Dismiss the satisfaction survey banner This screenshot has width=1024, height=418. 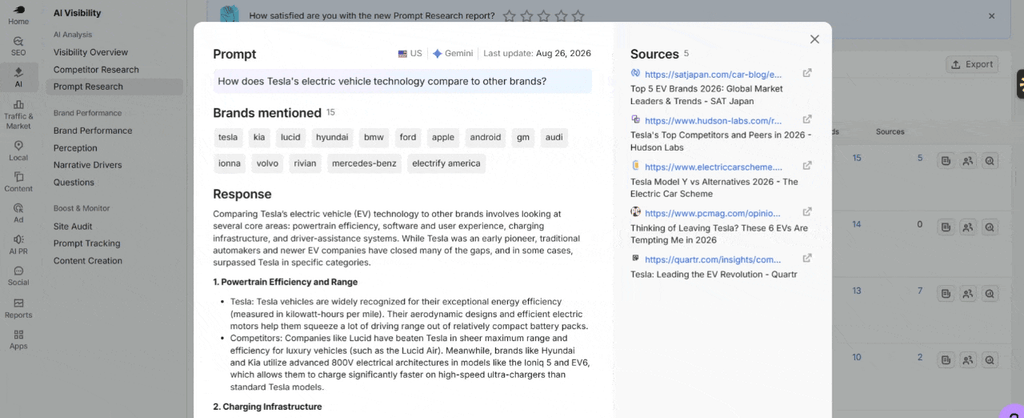(x=991, y=16)
